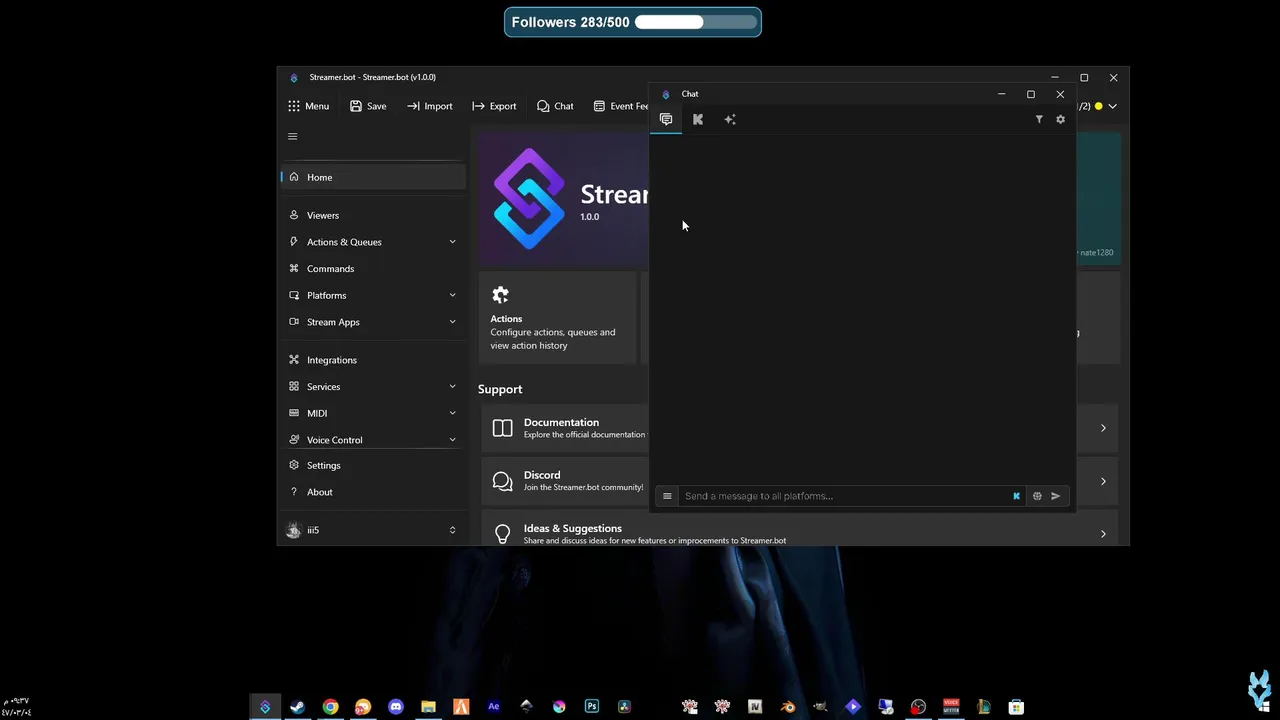Open the menu icon left of message box

(x=667, y=496)
